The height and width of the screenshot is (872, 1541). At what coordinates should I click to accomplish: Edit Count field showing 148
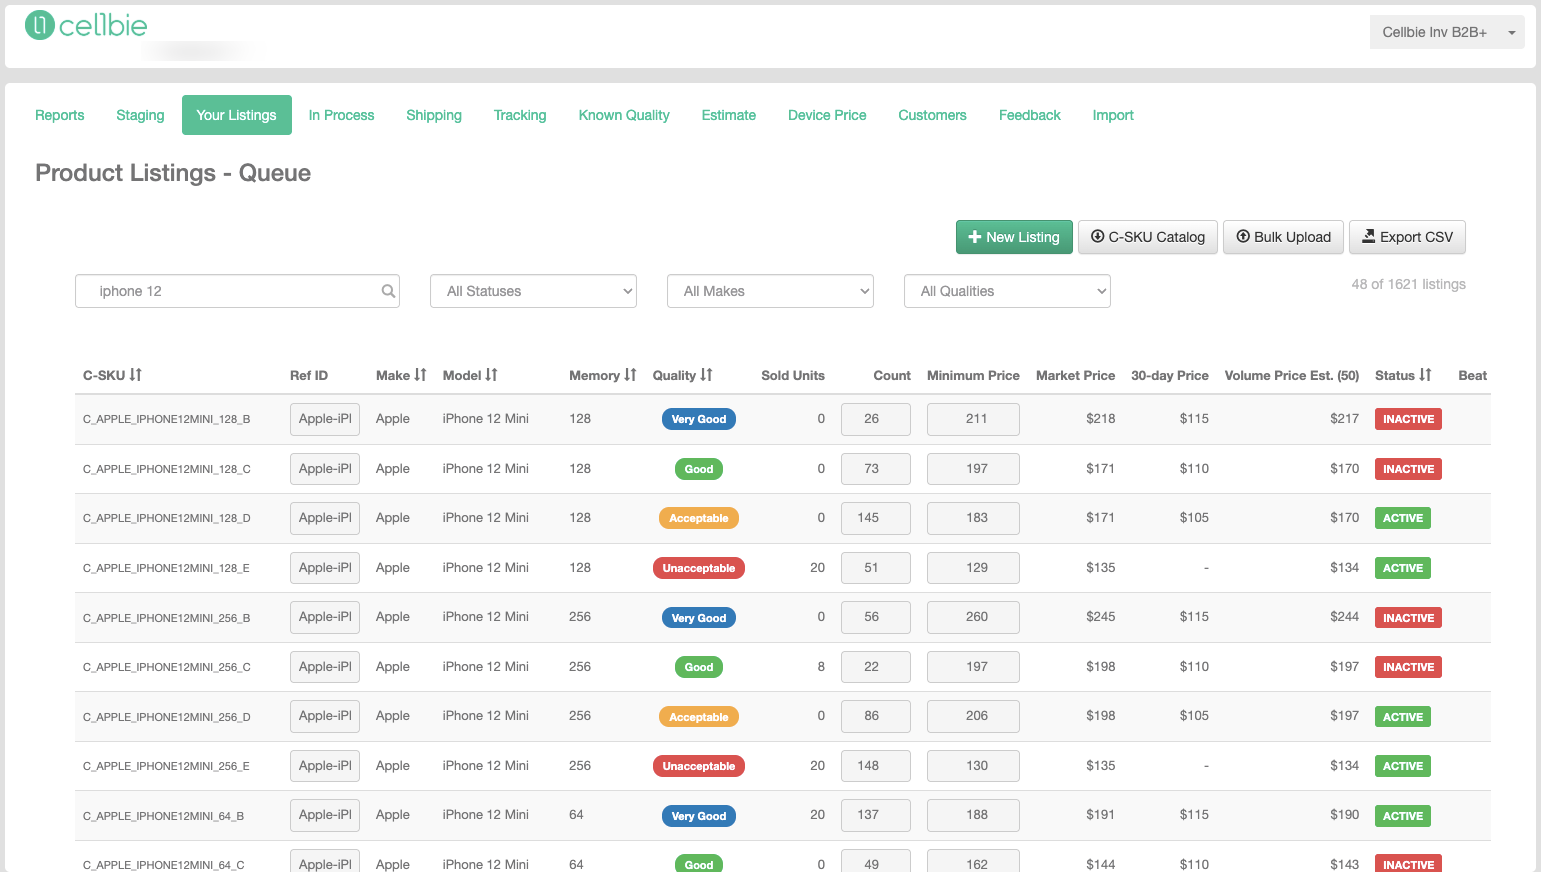pyautogui.click(x=876, y=766)
